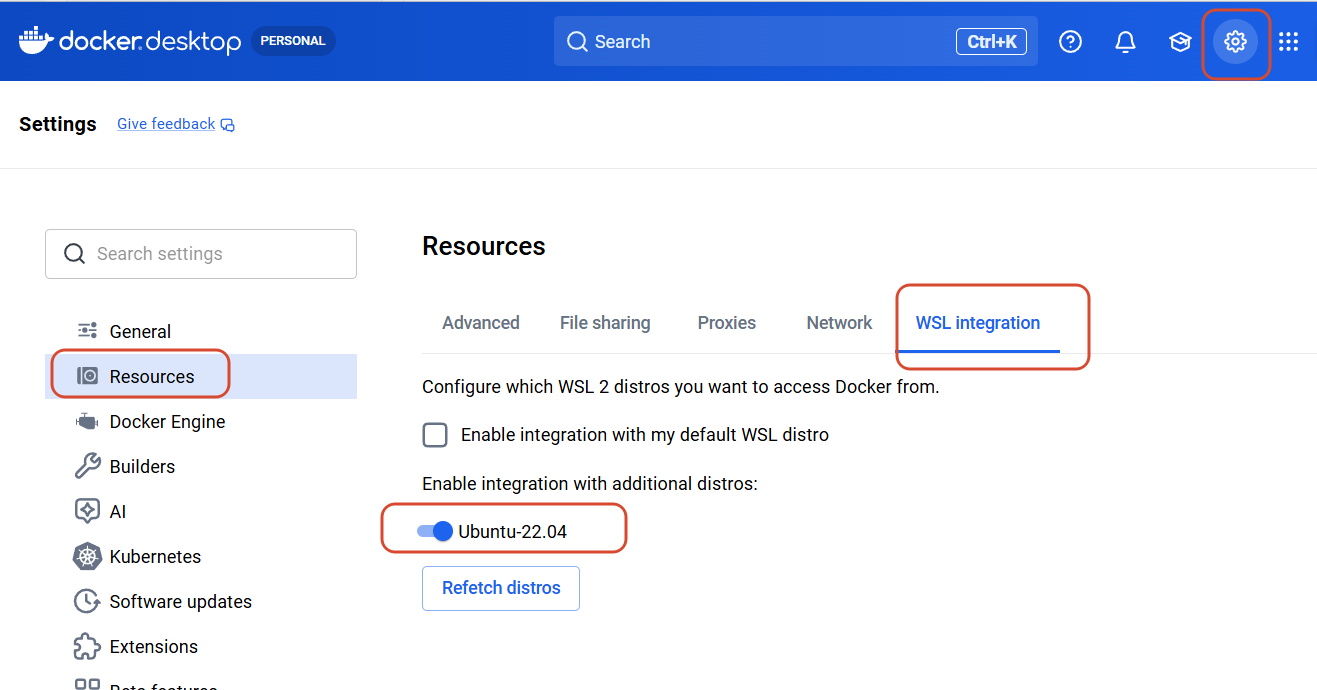The image size is (1317, 690).
Task: Open the Learning center graduation cap icon
Action: 1180,41
